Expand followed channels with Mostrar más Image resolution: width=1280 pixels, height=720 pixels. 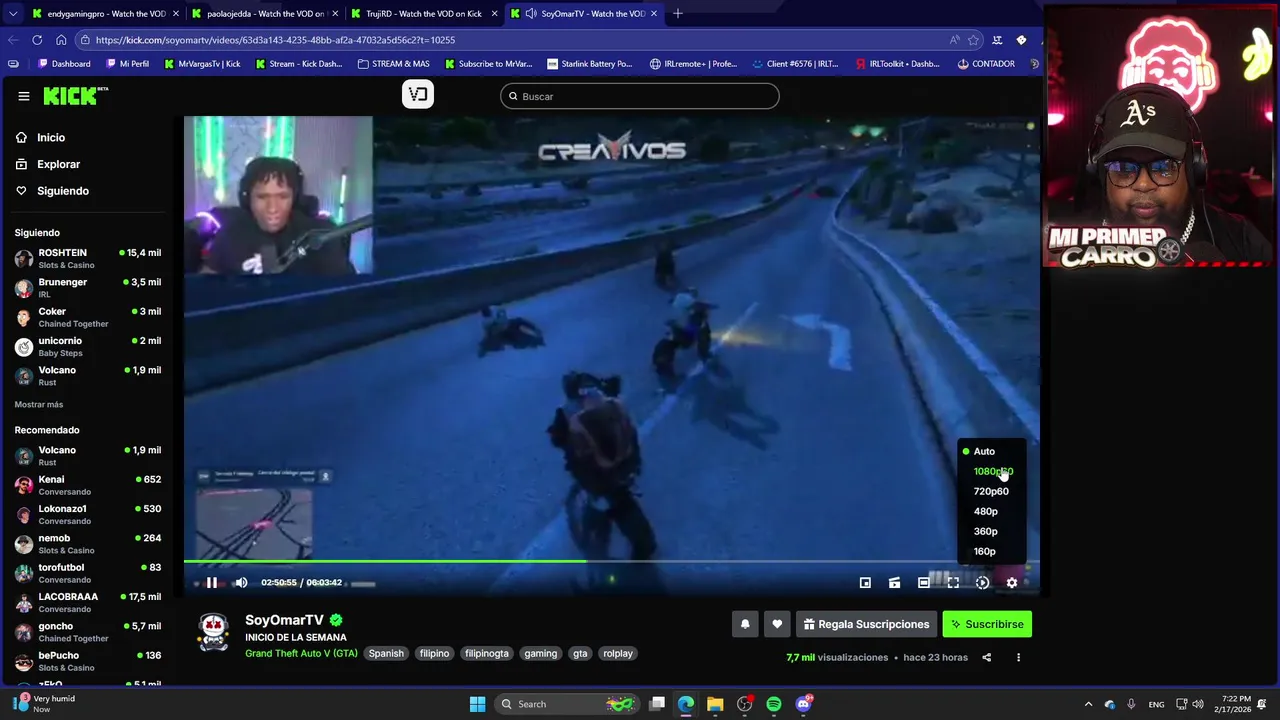pyautogui.click(x=39, y=404)
